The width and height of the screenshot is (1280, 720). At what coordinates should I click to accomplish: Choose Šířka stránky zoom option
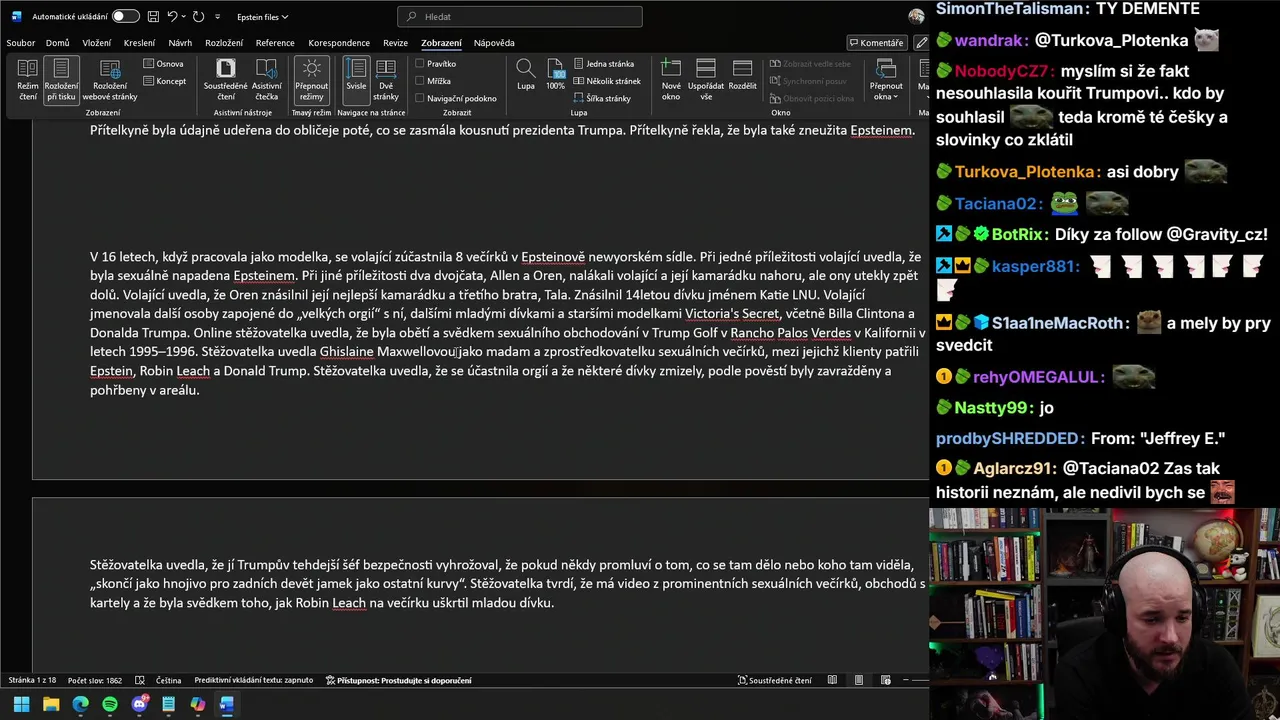pyautogui.click(x=602, y=98)
